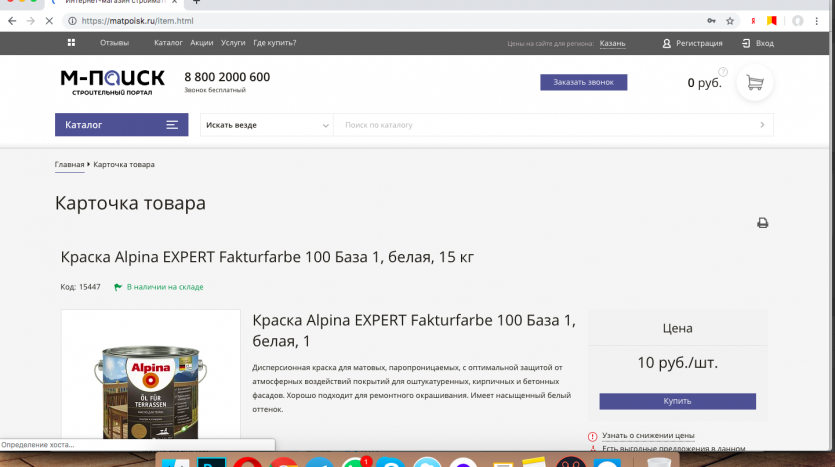The image size is (835, 467).
Task: Stop page loading with the X button
Action: (49, 20)
